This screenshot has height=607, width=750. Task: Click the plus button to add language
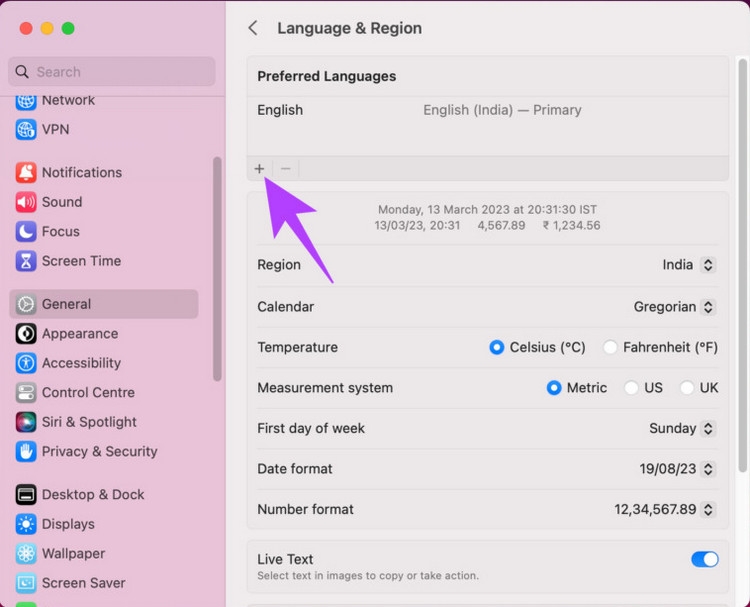click(260, 169)
